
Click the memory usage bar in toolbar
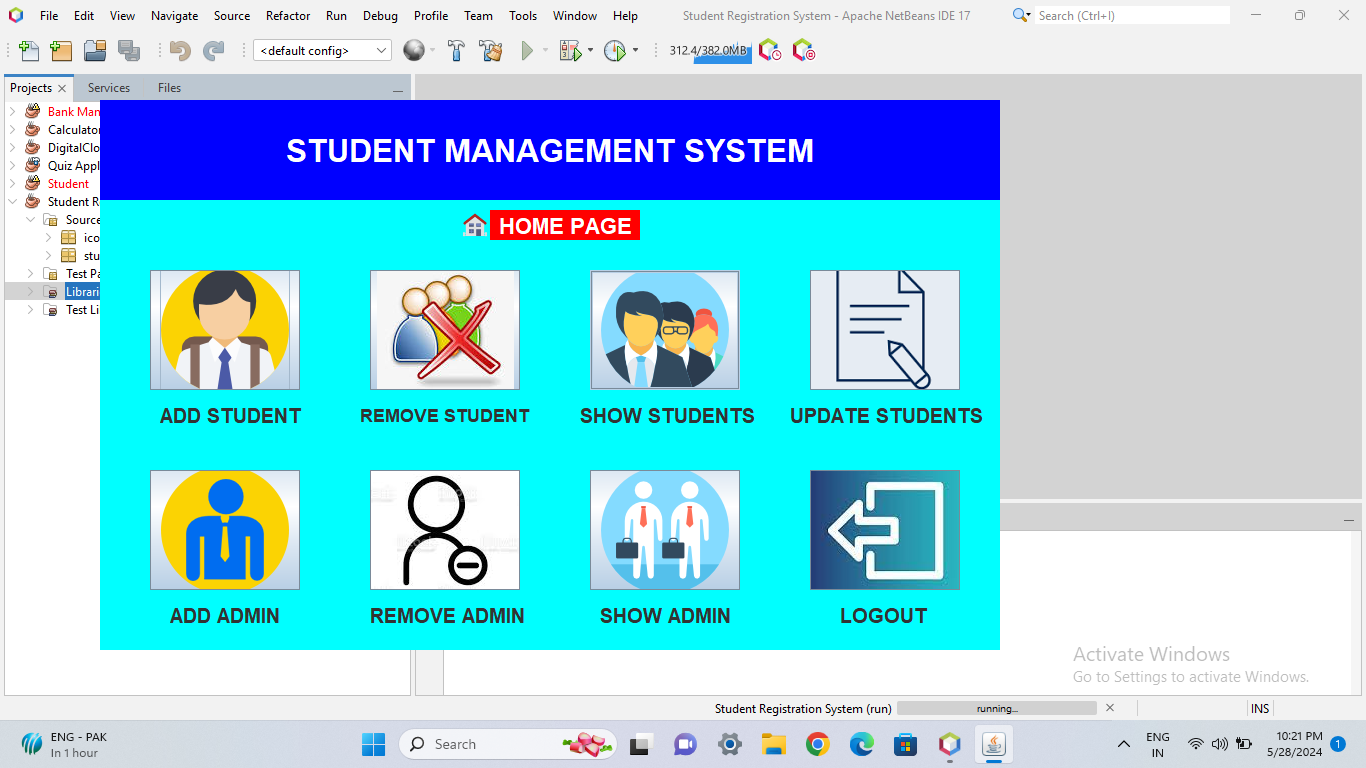click(709, 51)
